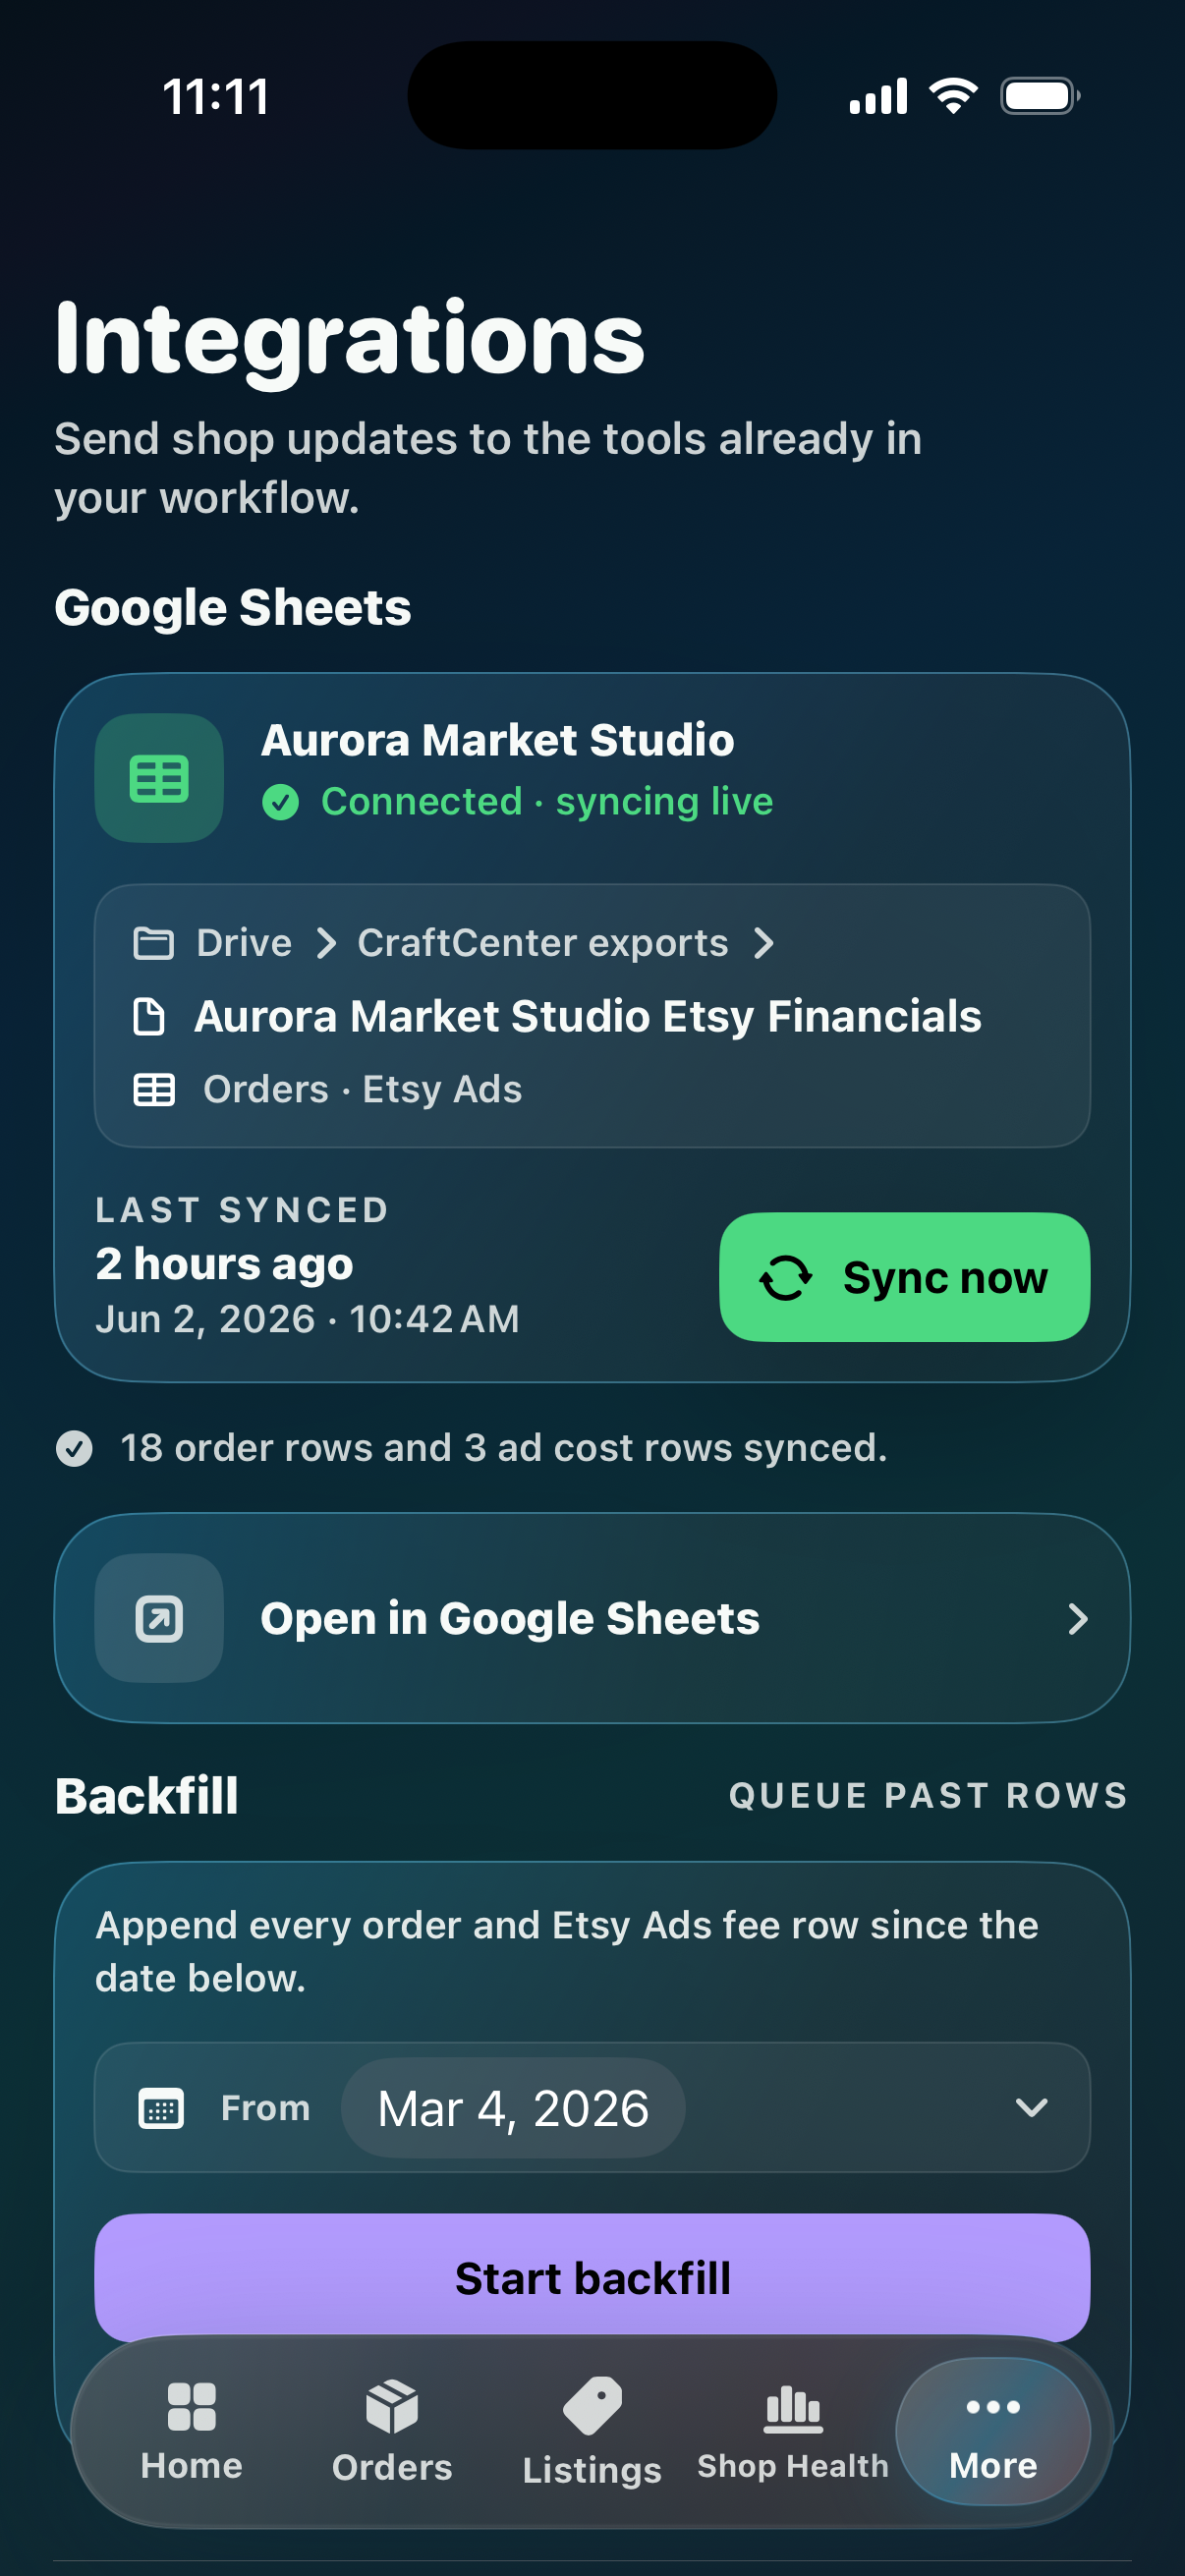This screenshot has width=1185, height=2576.
Task: Select the More tab
Action: (x=993, y=2432)
